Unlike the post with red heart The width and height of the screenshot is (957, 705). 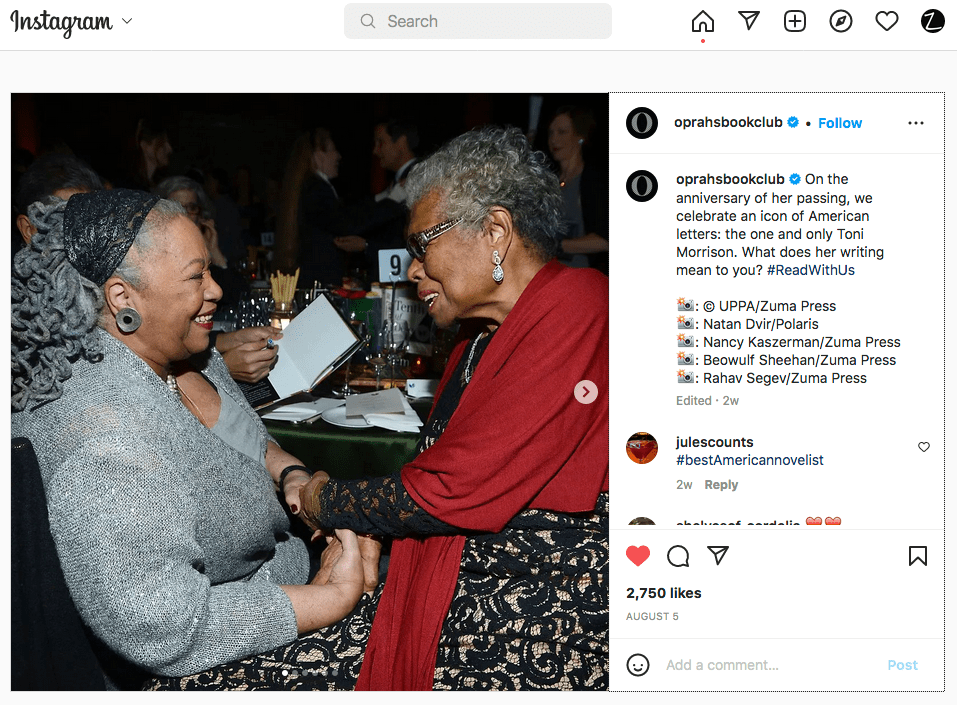[x=638, y=555]
